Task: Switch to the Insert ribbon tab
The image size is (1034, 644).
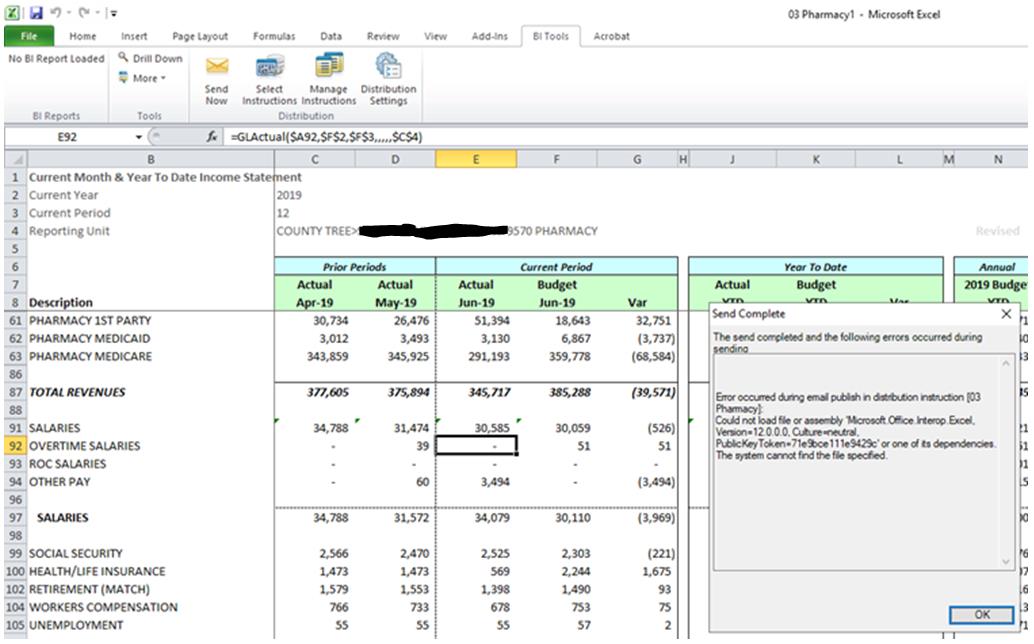Action: coord(134,36)
